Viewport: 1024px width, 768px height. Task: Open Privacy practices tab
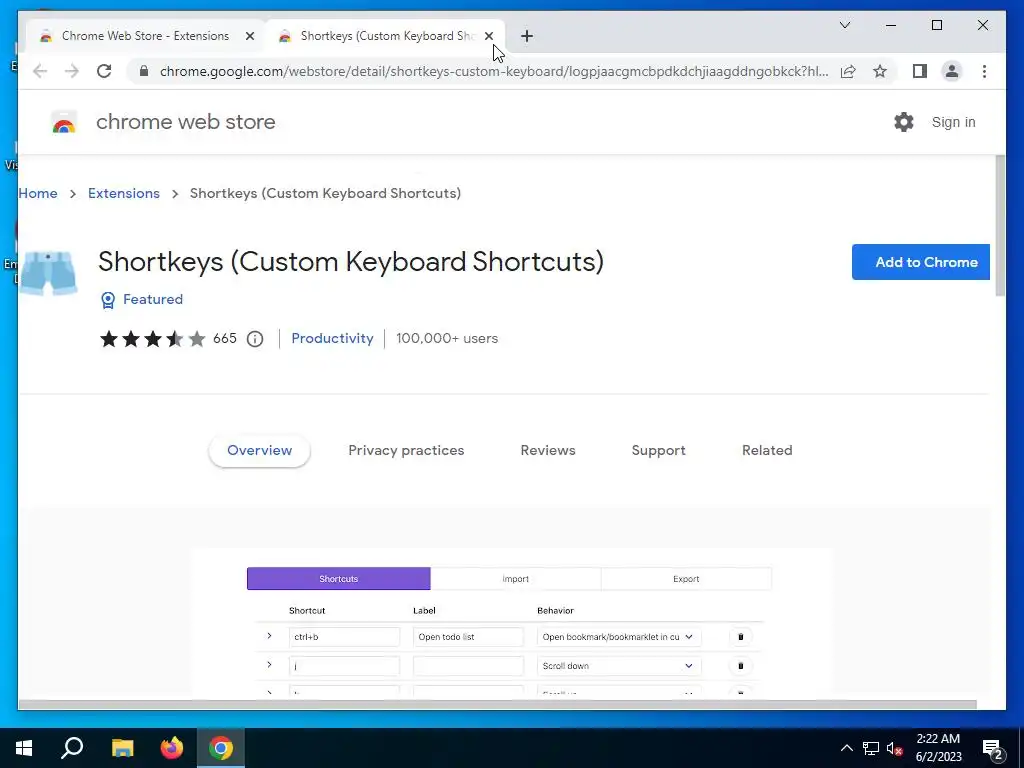coord(406,451)
